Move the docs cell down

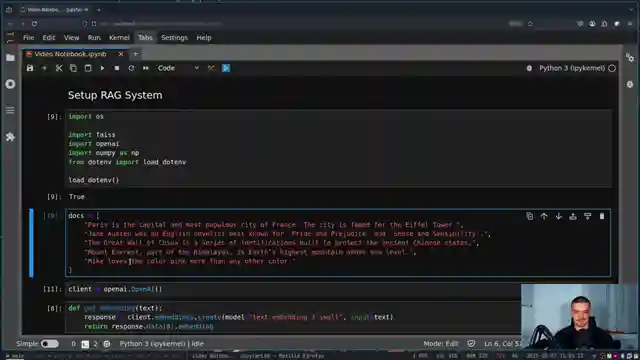(x=558, y=216)
